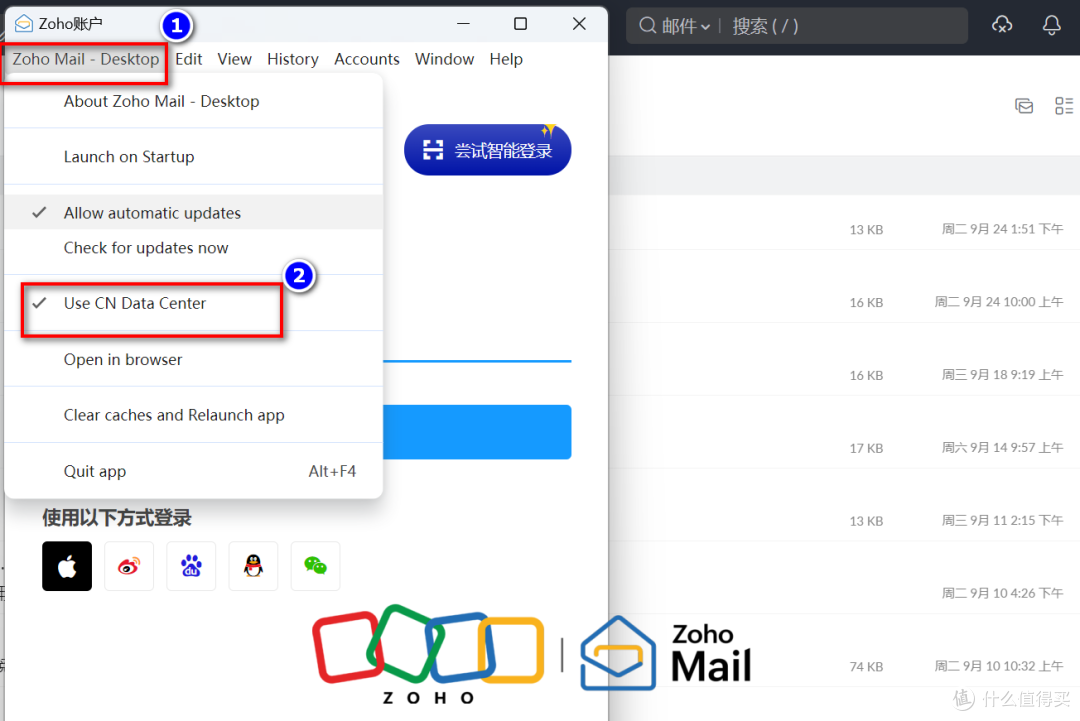
Task: Sign in with QQ penguin icon
Action: [253, 566]
